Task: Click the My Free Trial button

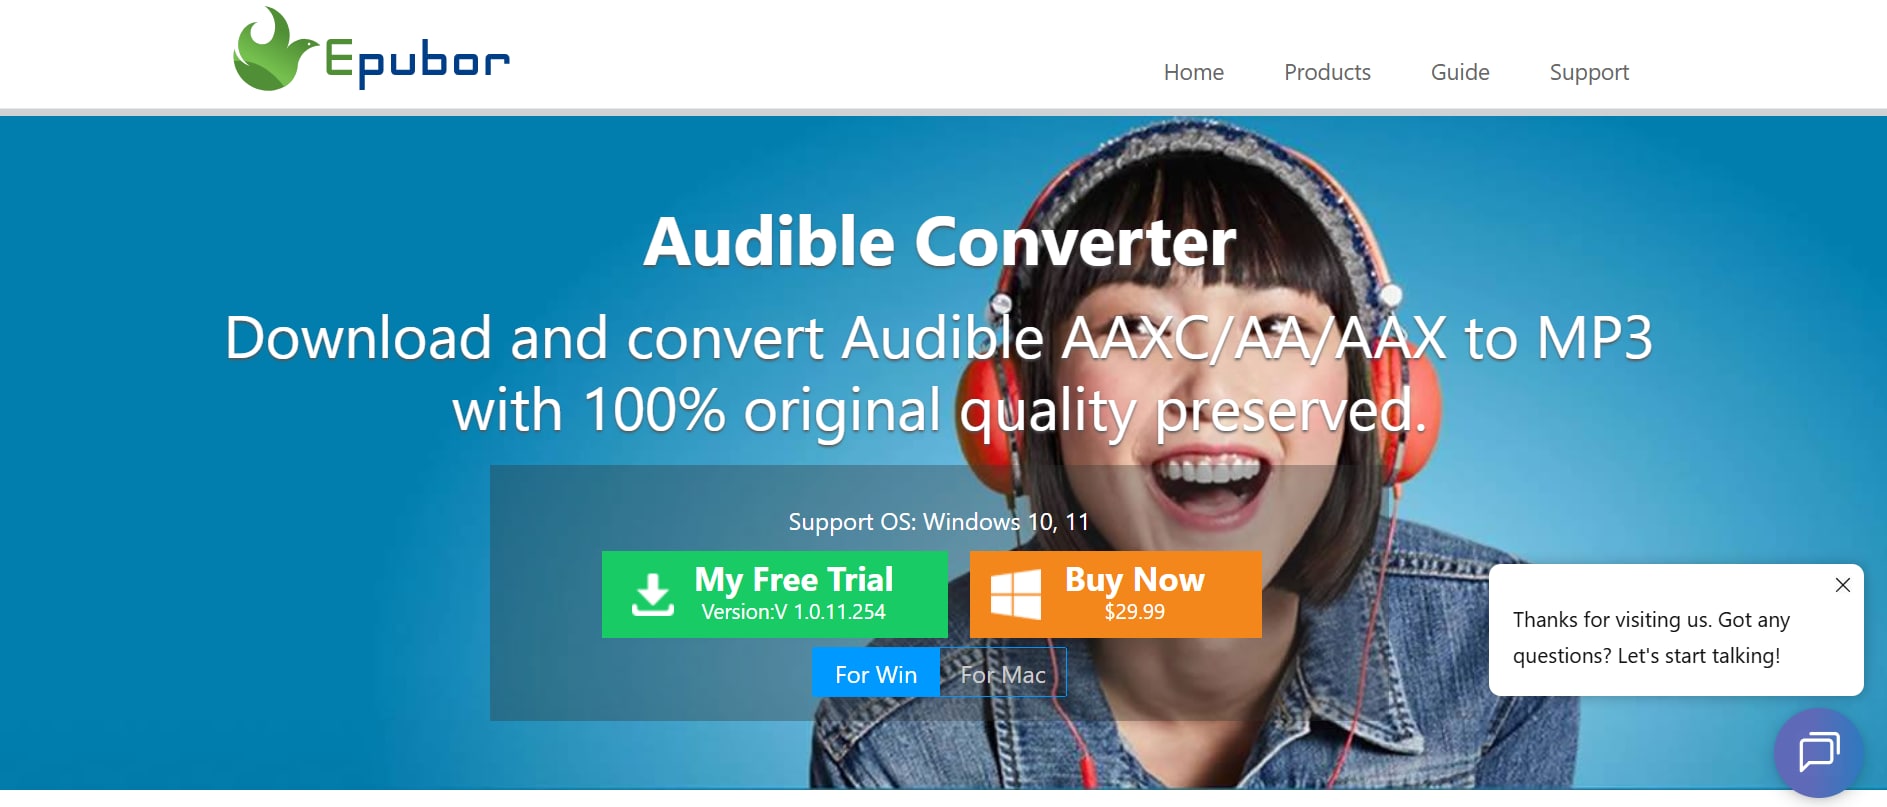Action: [774, 594]
